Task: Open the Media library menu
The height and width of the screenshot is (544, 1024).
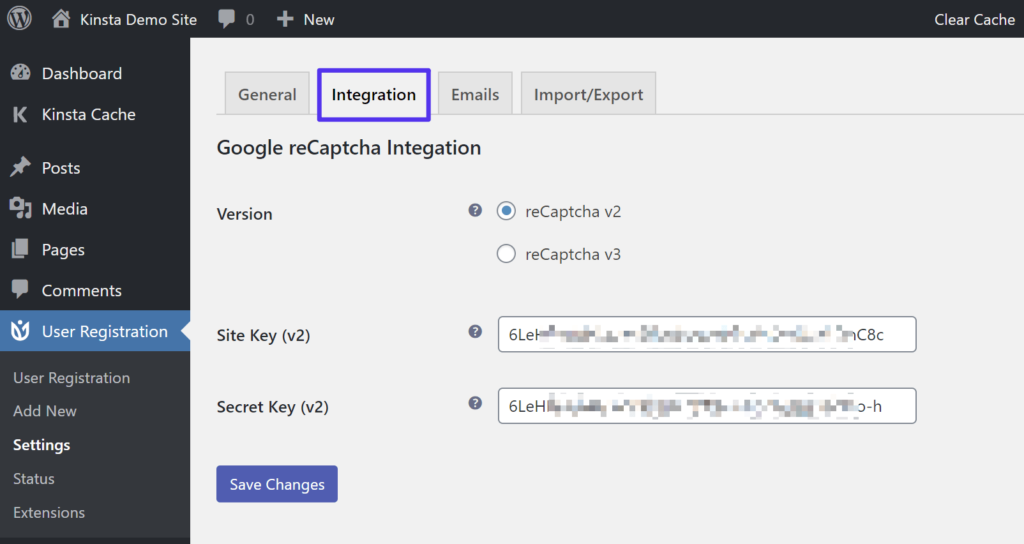Action: [64, 209]
